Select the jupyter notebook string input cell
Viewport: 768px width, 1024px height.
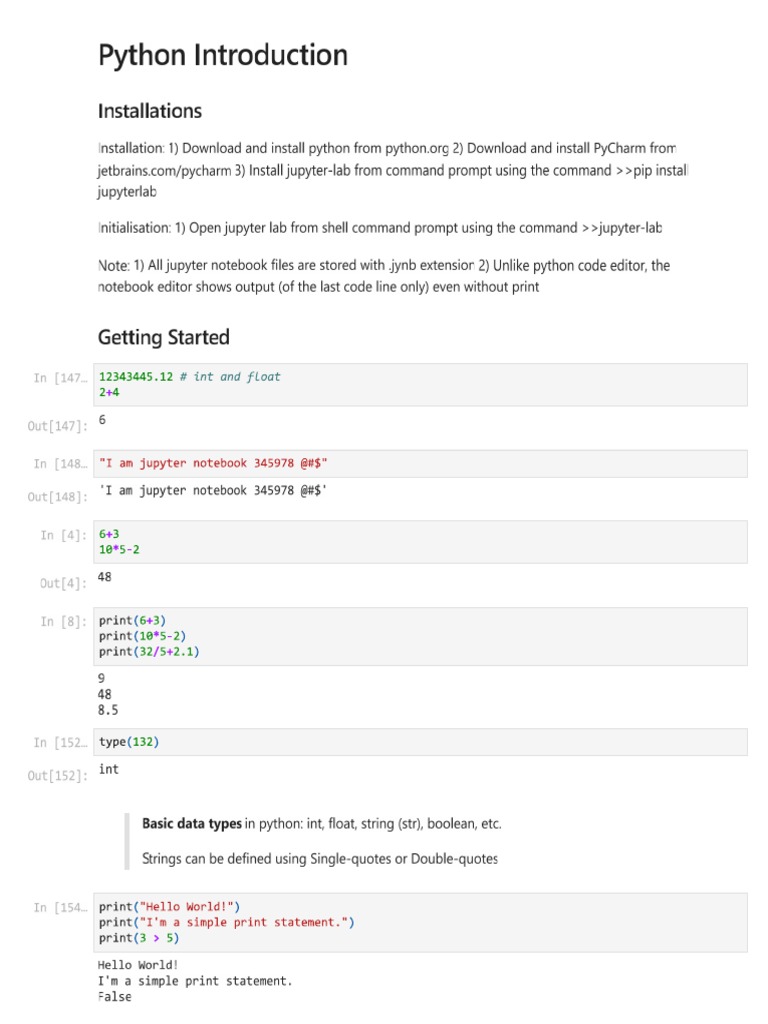pyautogui.click(x=420, y=463)
